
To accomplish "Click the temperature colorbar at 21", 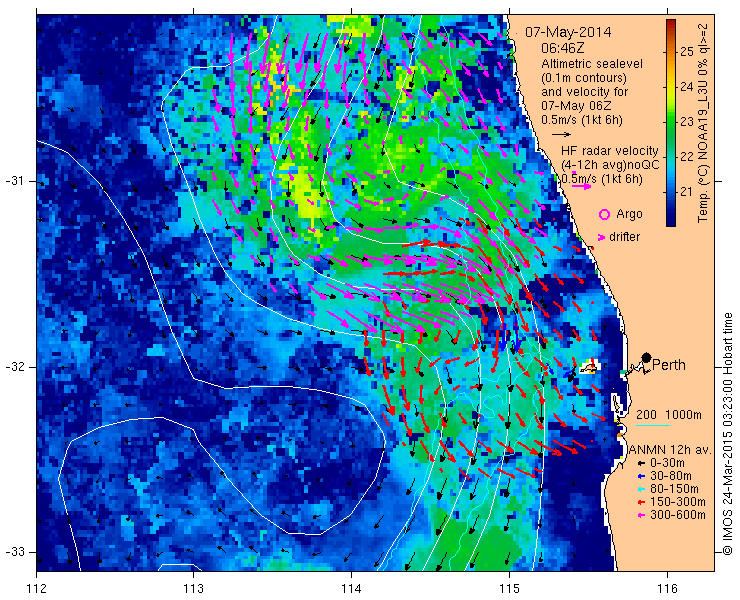I will coord(671,192).
